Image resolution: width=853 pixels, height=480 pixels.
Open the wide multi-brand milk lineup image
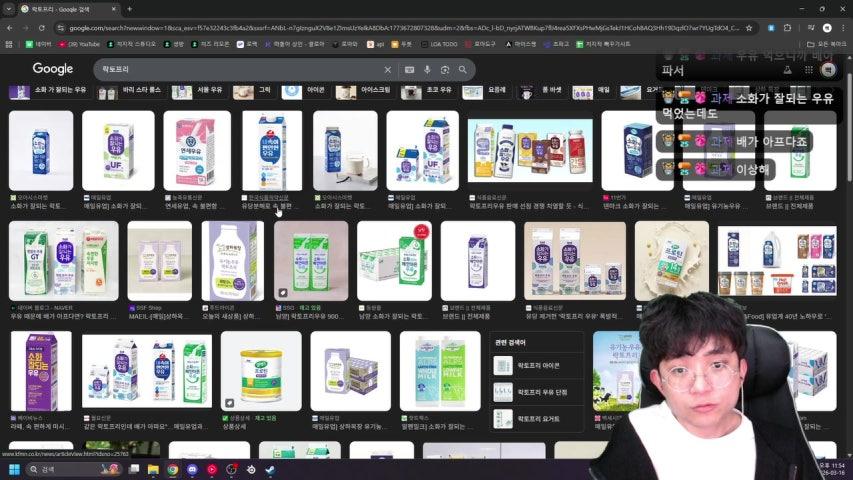(x=530, y=151)
